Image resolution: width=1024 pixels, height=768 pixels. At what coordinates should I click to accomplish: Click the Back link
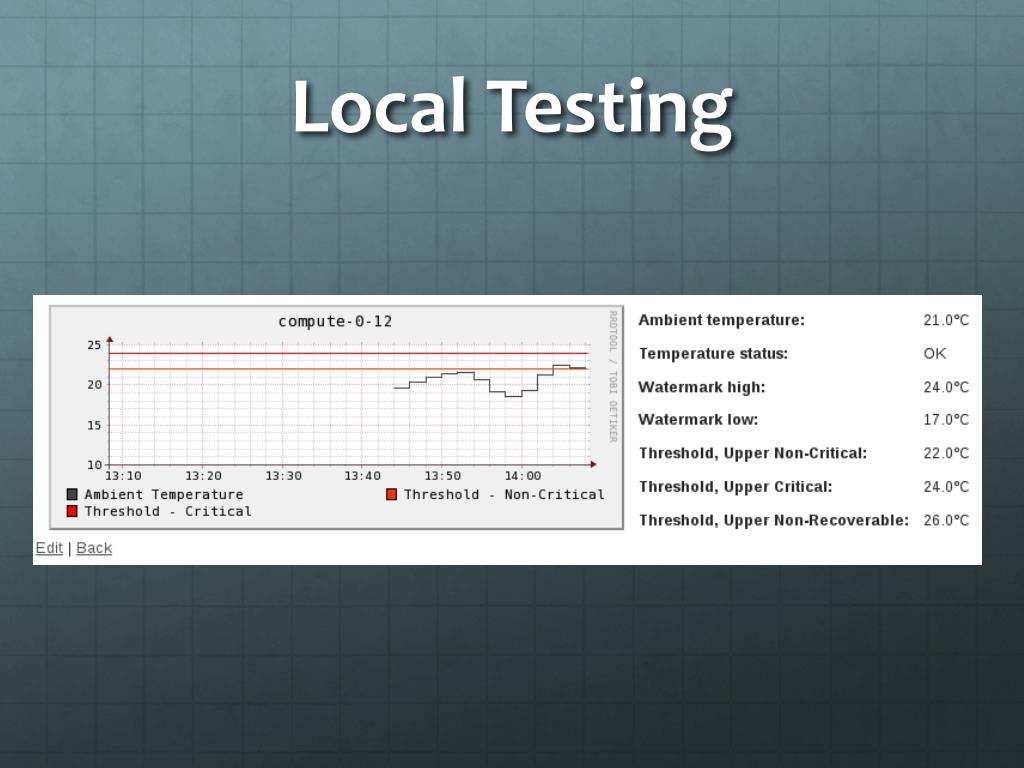pyautogui.click(x=94, y=548)
